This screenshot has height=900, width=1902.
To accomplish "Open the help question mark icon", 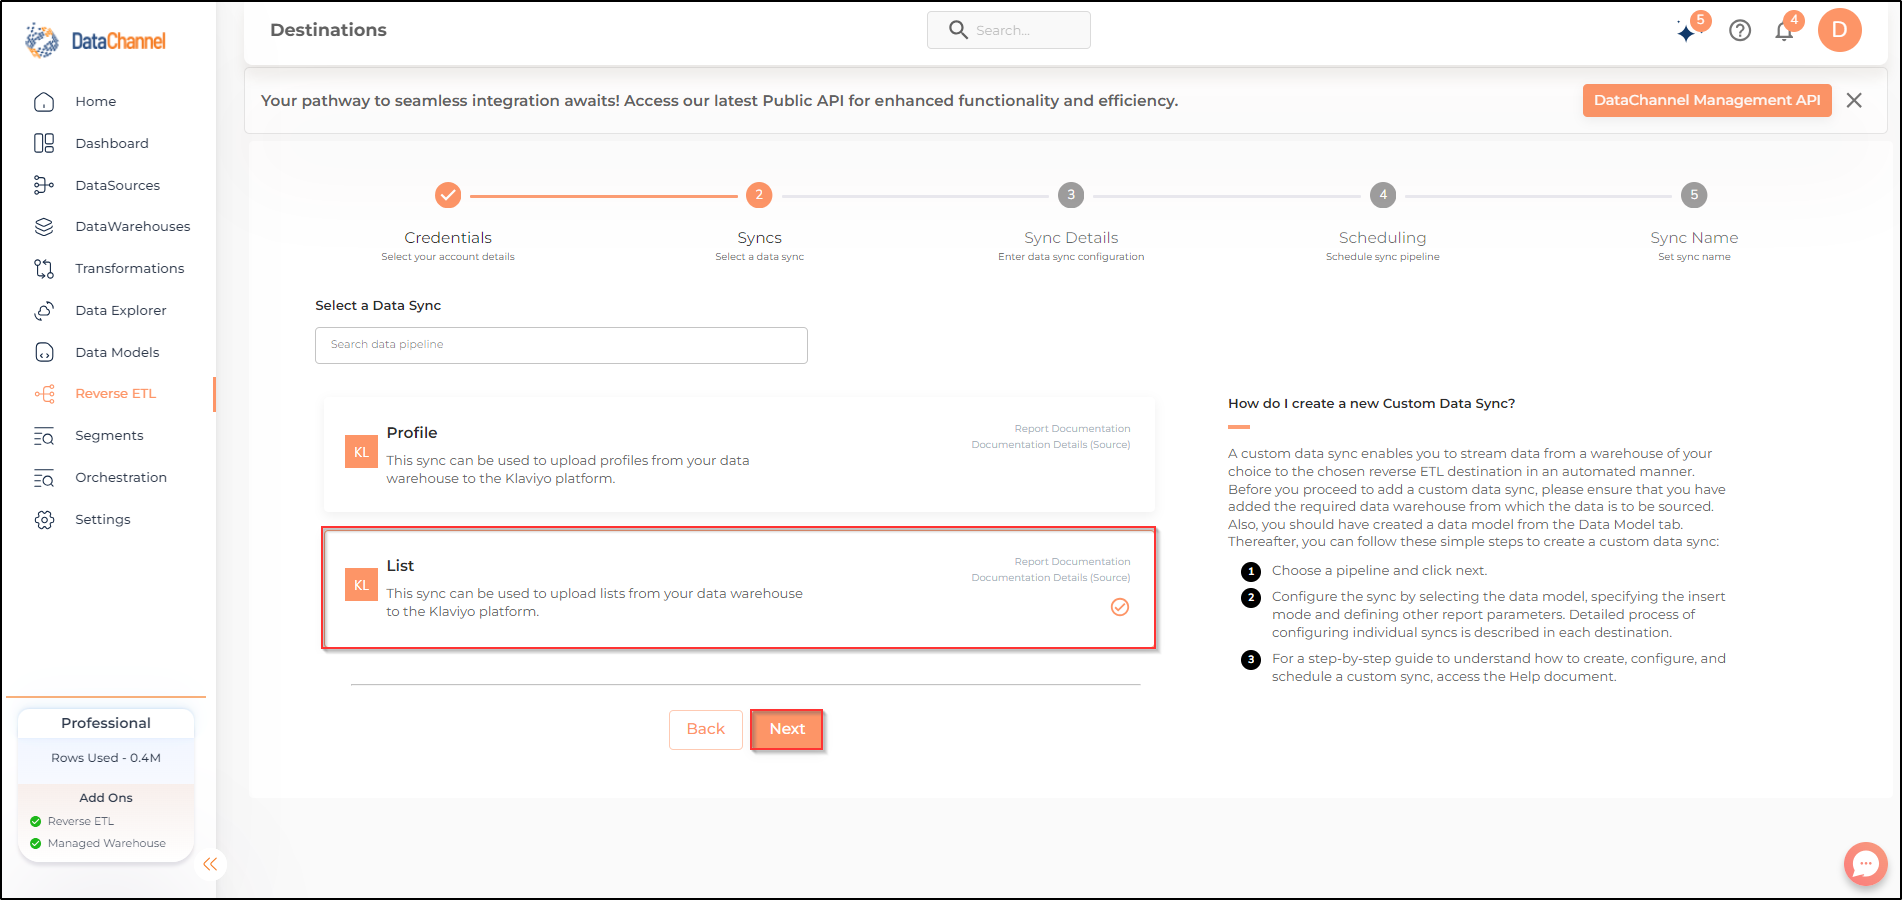I will pyautogui.click(x=1740, y=31).
